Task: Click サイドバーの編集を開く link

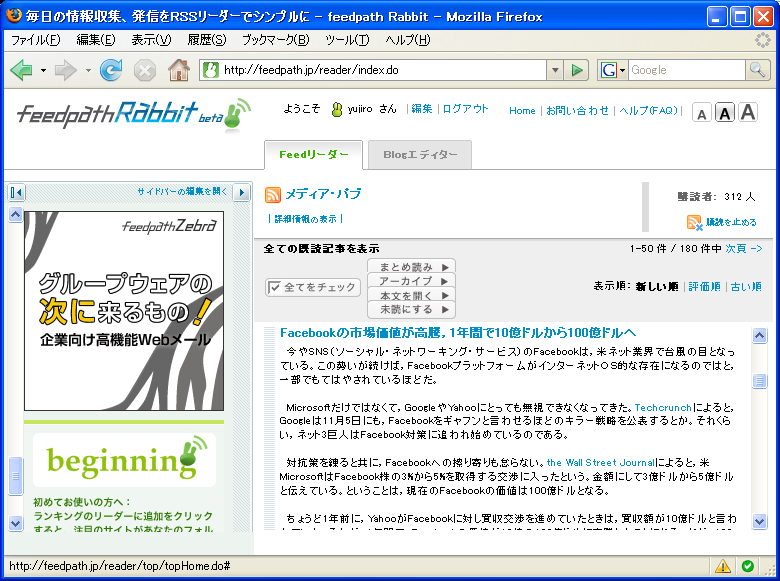Action: coord(182,192)
